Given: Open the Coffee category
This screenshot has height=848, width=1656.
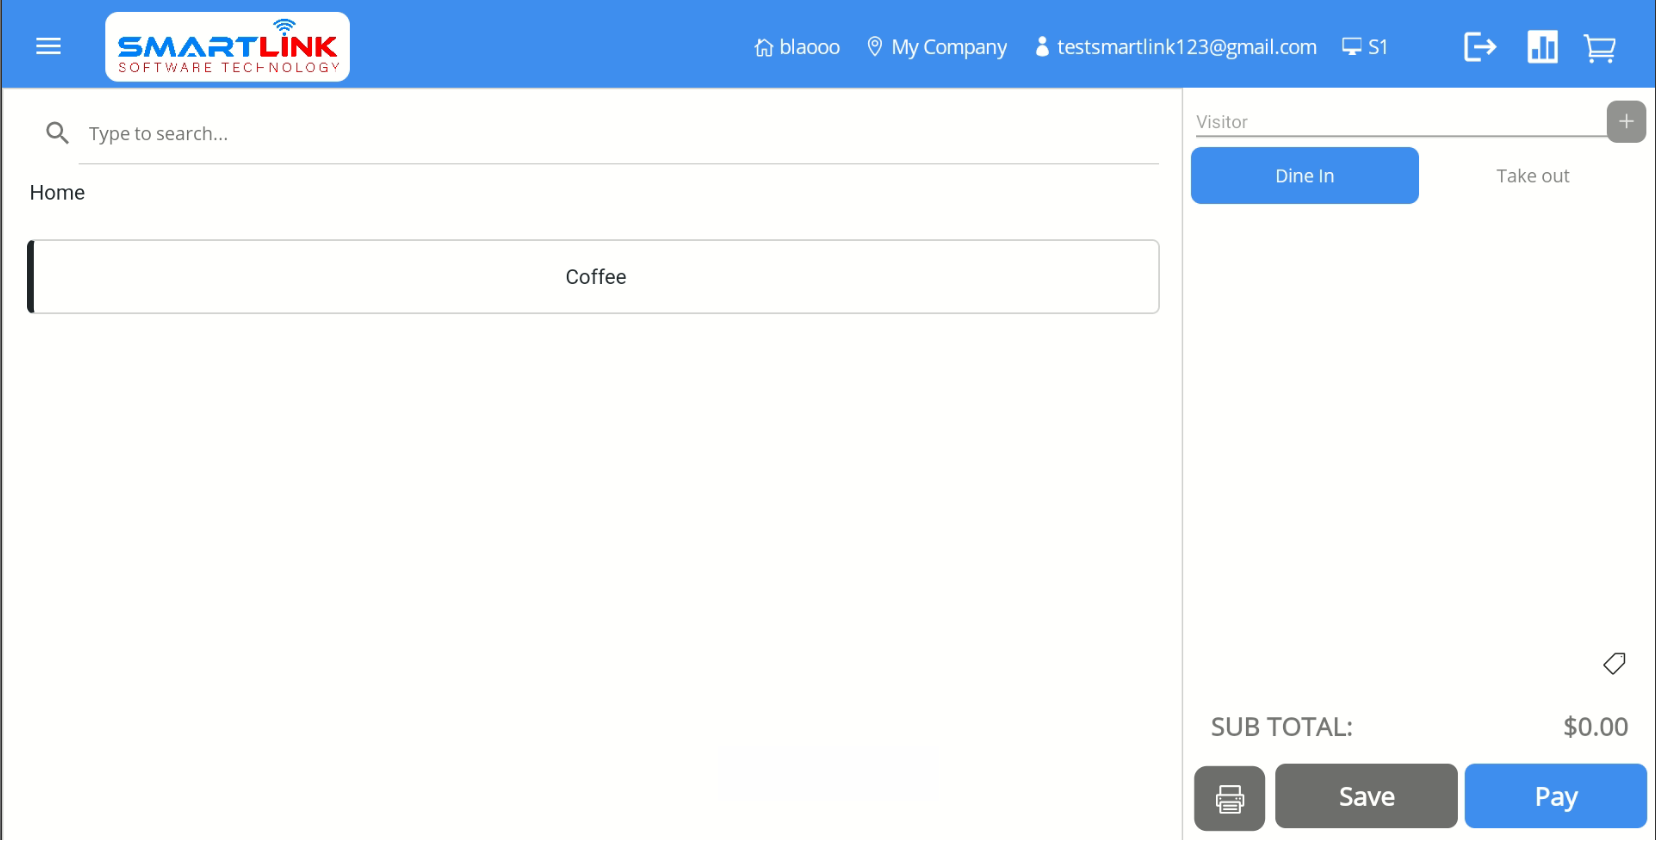Looking at the screenshot, I should (x=595, y=277).
